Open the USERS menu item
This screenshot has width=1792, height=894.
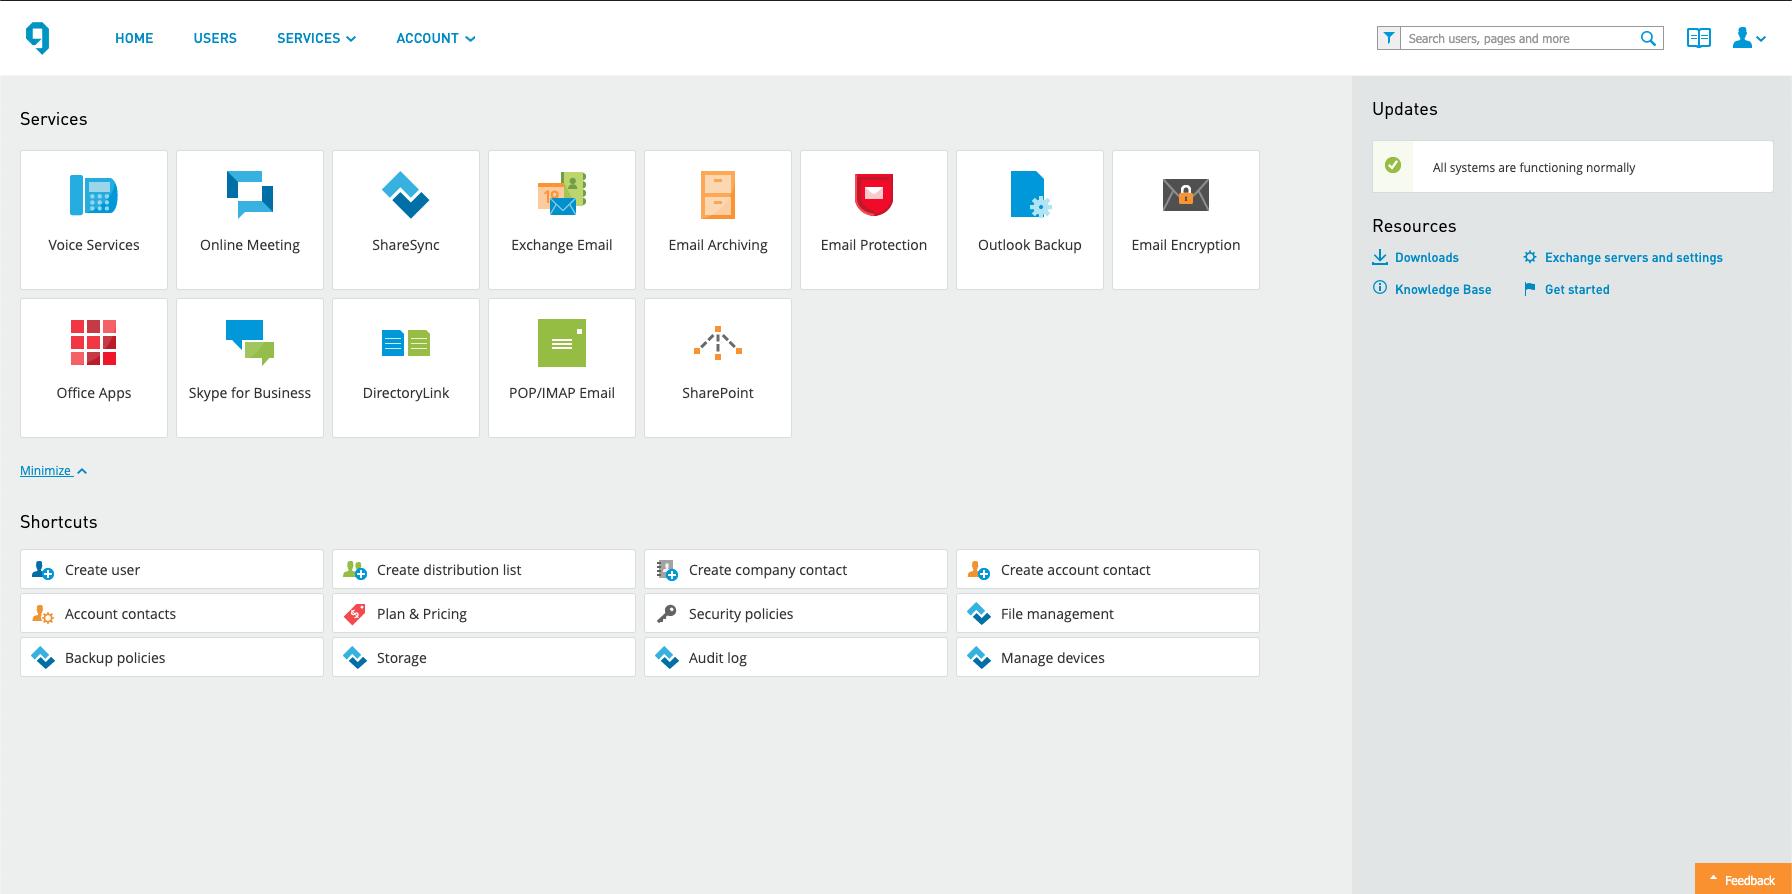click(x=215, y=38)
